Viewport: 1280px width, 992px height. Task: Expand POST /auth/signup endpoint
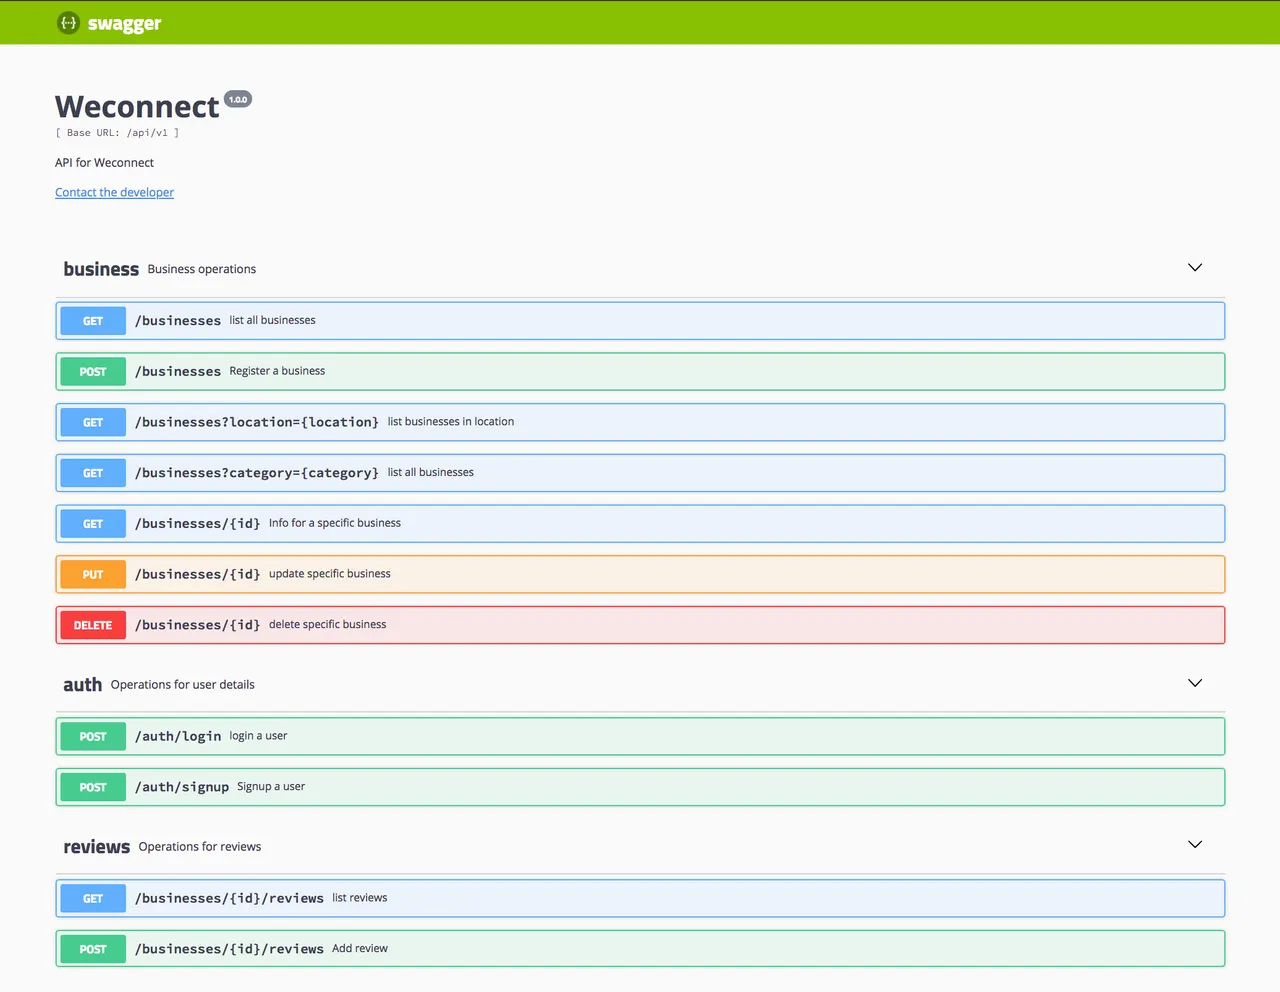pos(640,787)
